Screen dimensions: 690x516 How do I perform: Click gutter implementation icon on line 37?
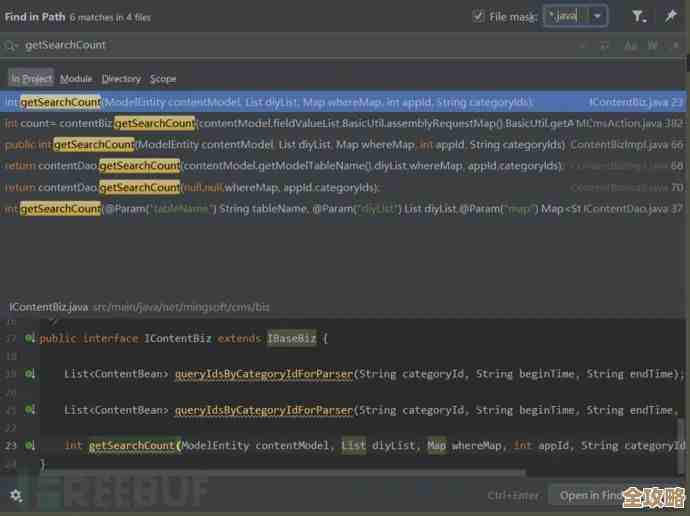pyautogui.click(x=30, y=339)
